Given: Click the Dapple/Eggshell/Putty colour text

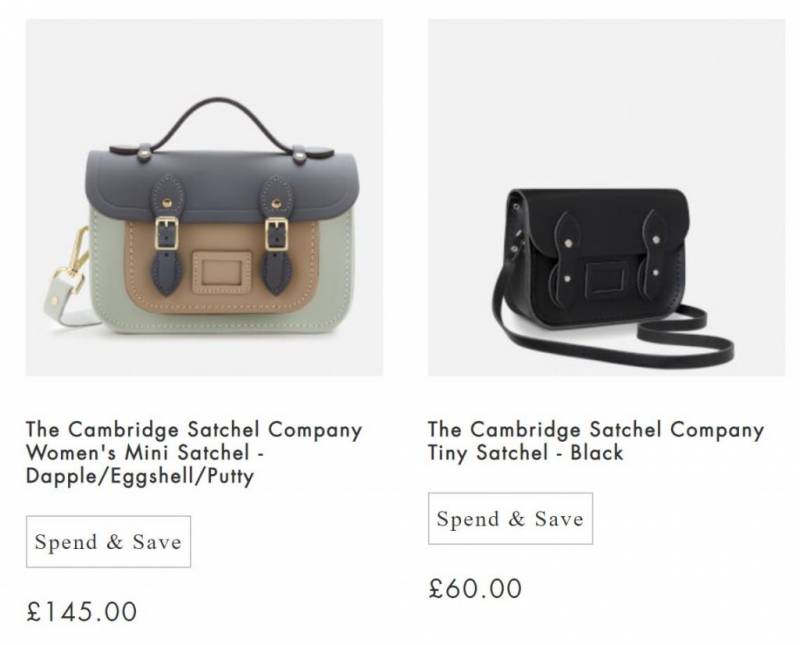Looking at the screenshot, I should pyautogui.click(x=140, y=477).
